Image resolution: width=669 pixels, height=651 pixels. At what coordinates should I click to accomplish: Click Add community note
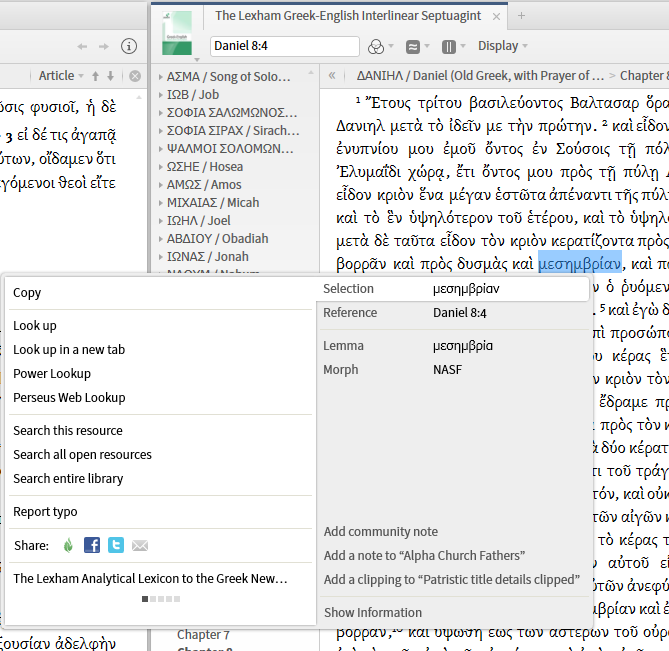point(381,532)
